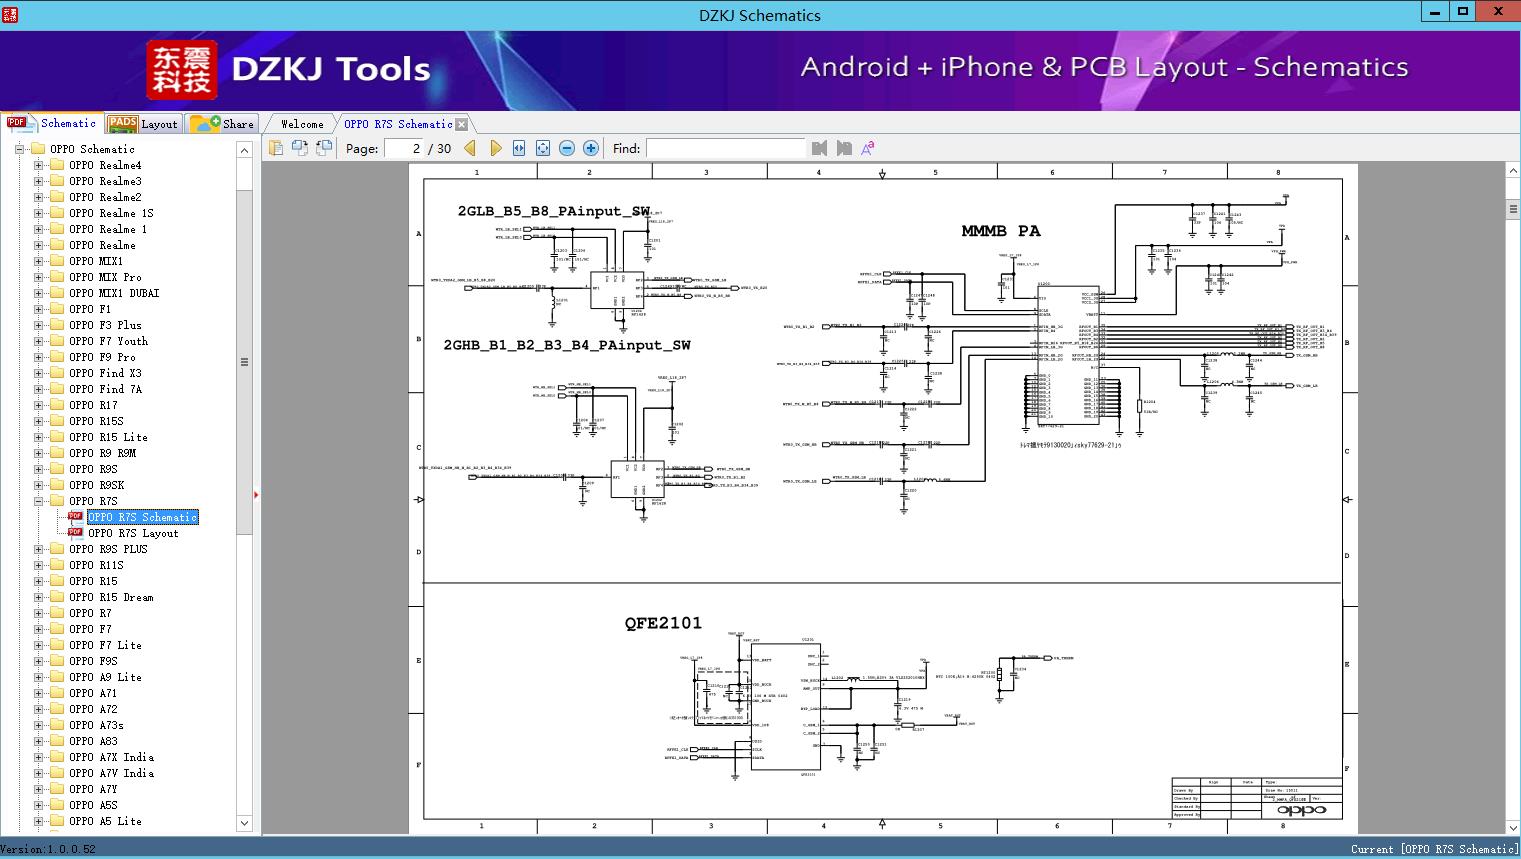This screenshot has height=859, width=1521.
Task: Expand the OPPO R9S PLUS folder
Action: [38, 549]
